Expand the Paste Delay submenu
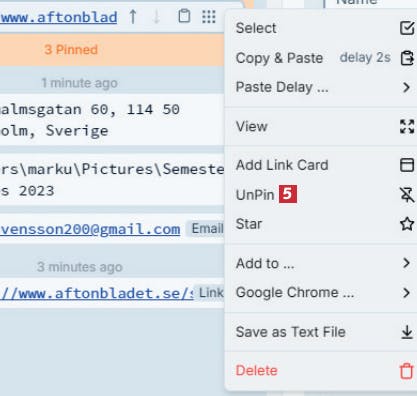Screen dimensions: 417x396 [x=321, y=87]
